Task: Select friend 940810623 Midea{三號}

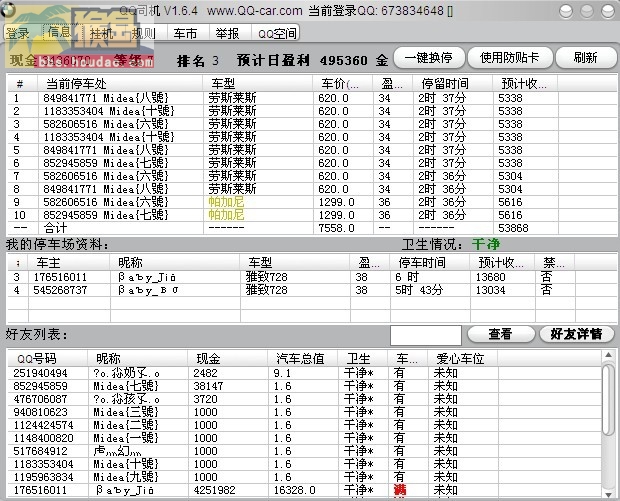Action: (304, 412)
